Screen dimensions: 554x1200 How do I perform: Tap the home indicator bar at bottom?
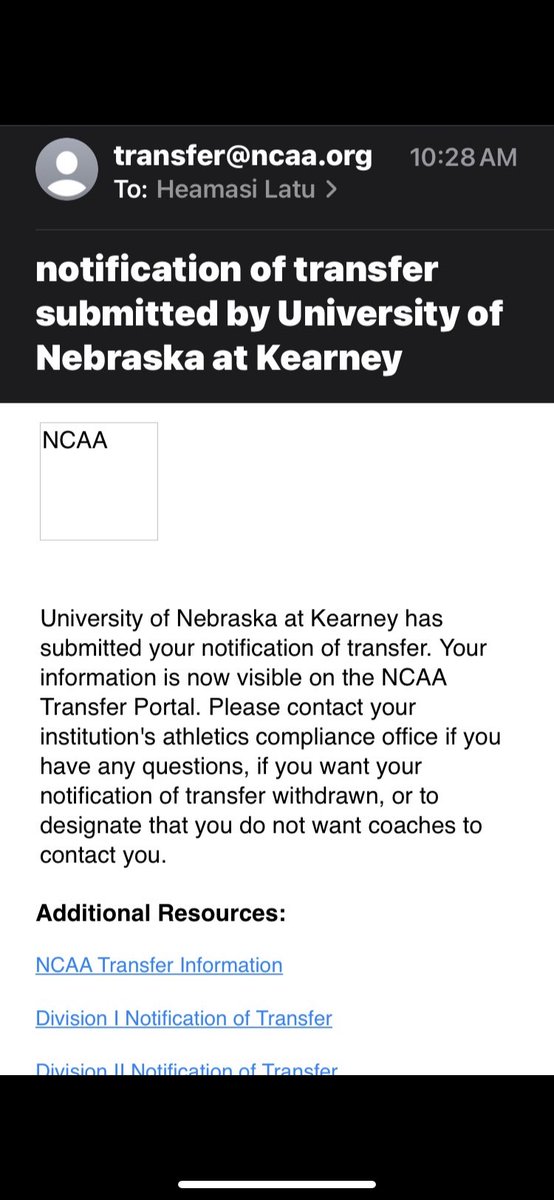pos(277,1184)
